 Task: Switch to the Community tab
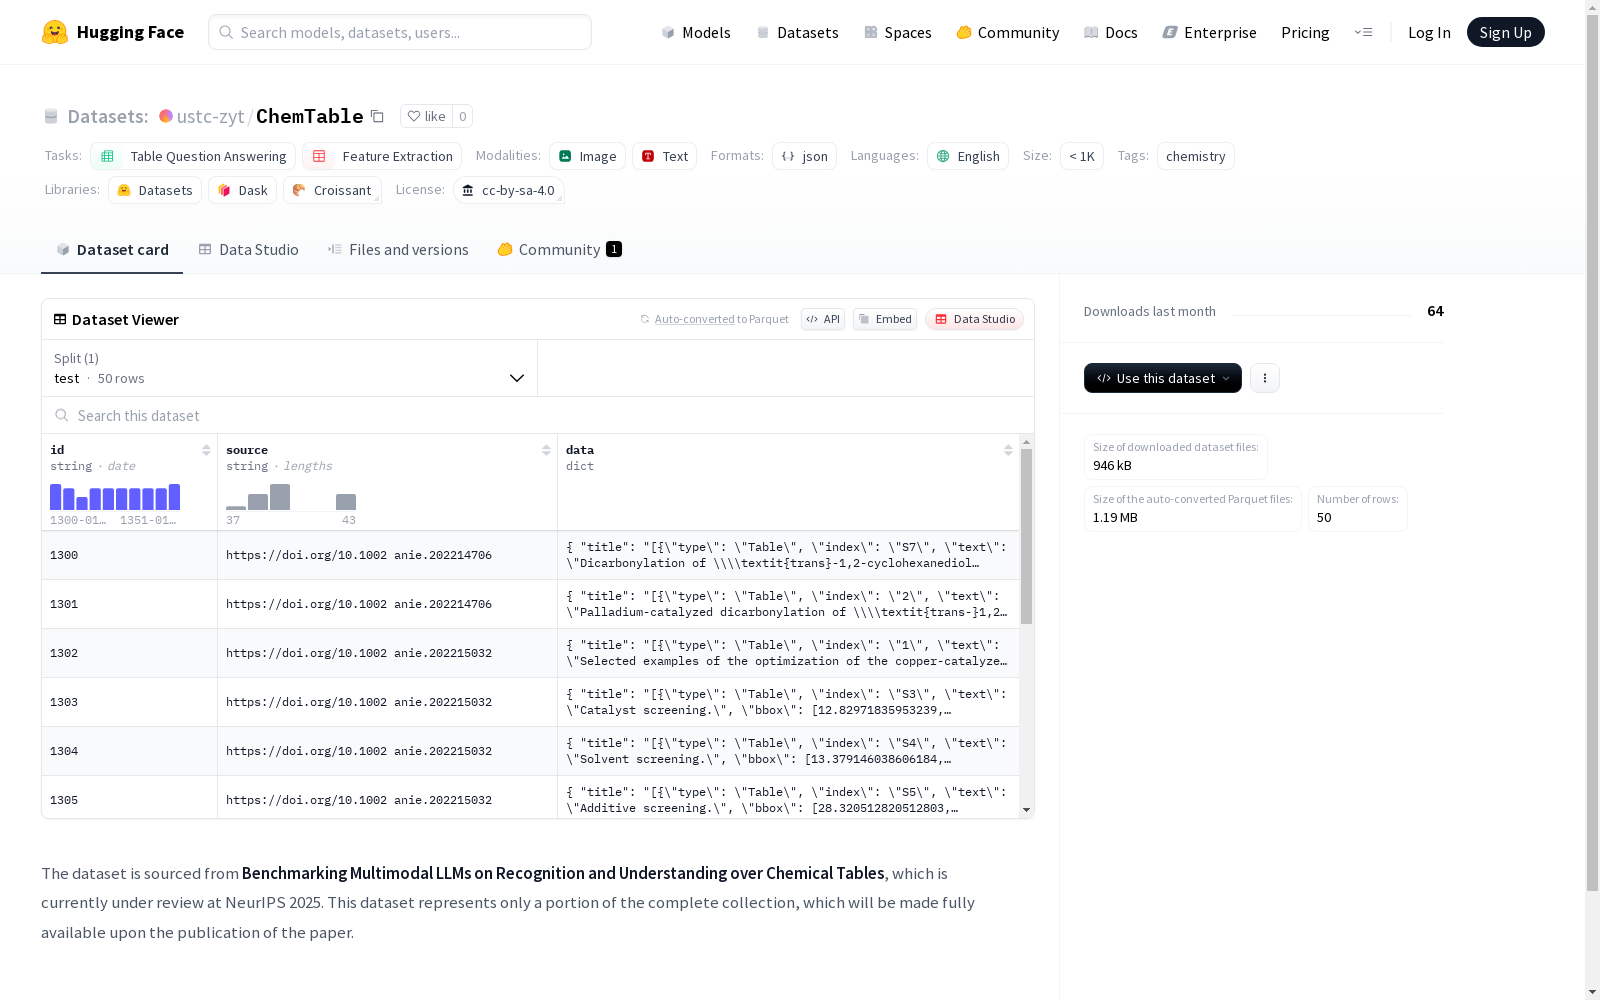point(559,250)
